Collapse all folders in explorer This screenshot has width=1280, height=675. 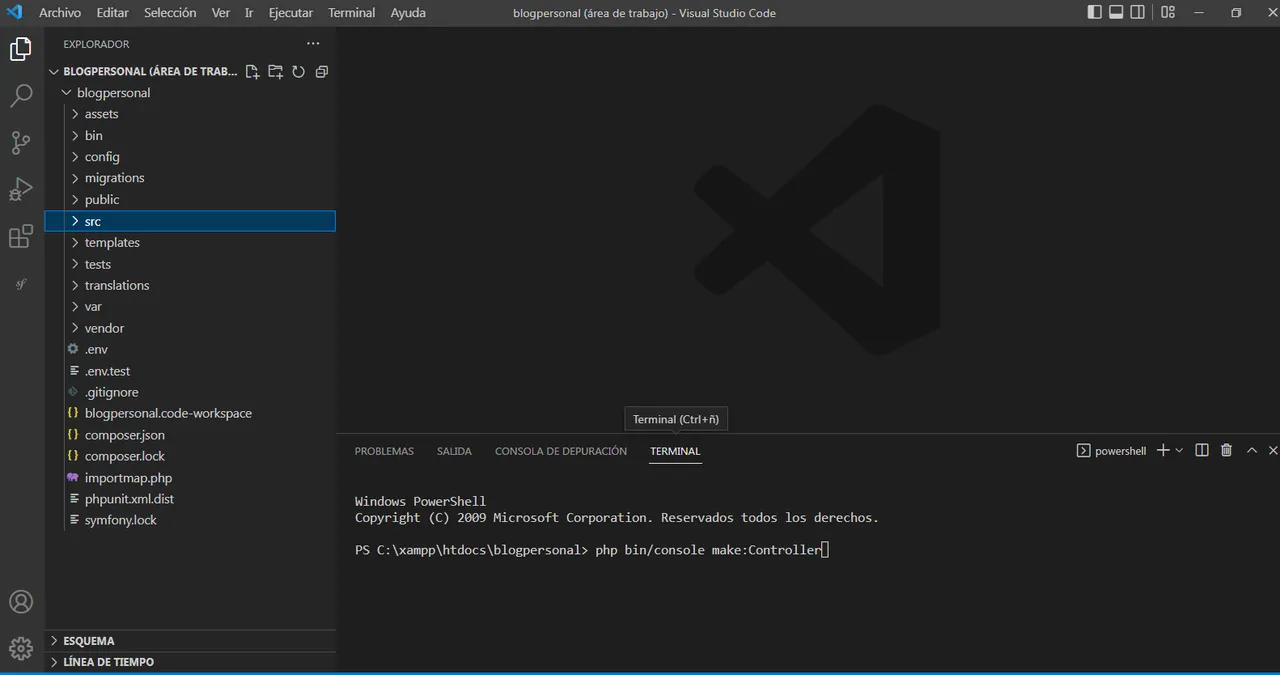321,72
